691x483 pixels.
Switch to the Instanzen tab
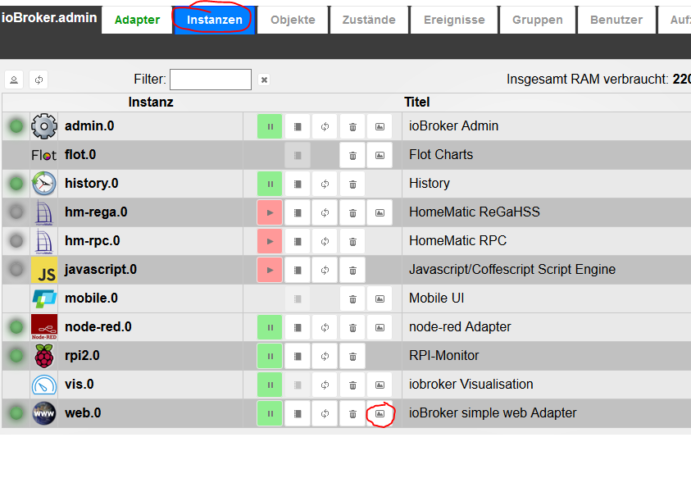point(214,20)
